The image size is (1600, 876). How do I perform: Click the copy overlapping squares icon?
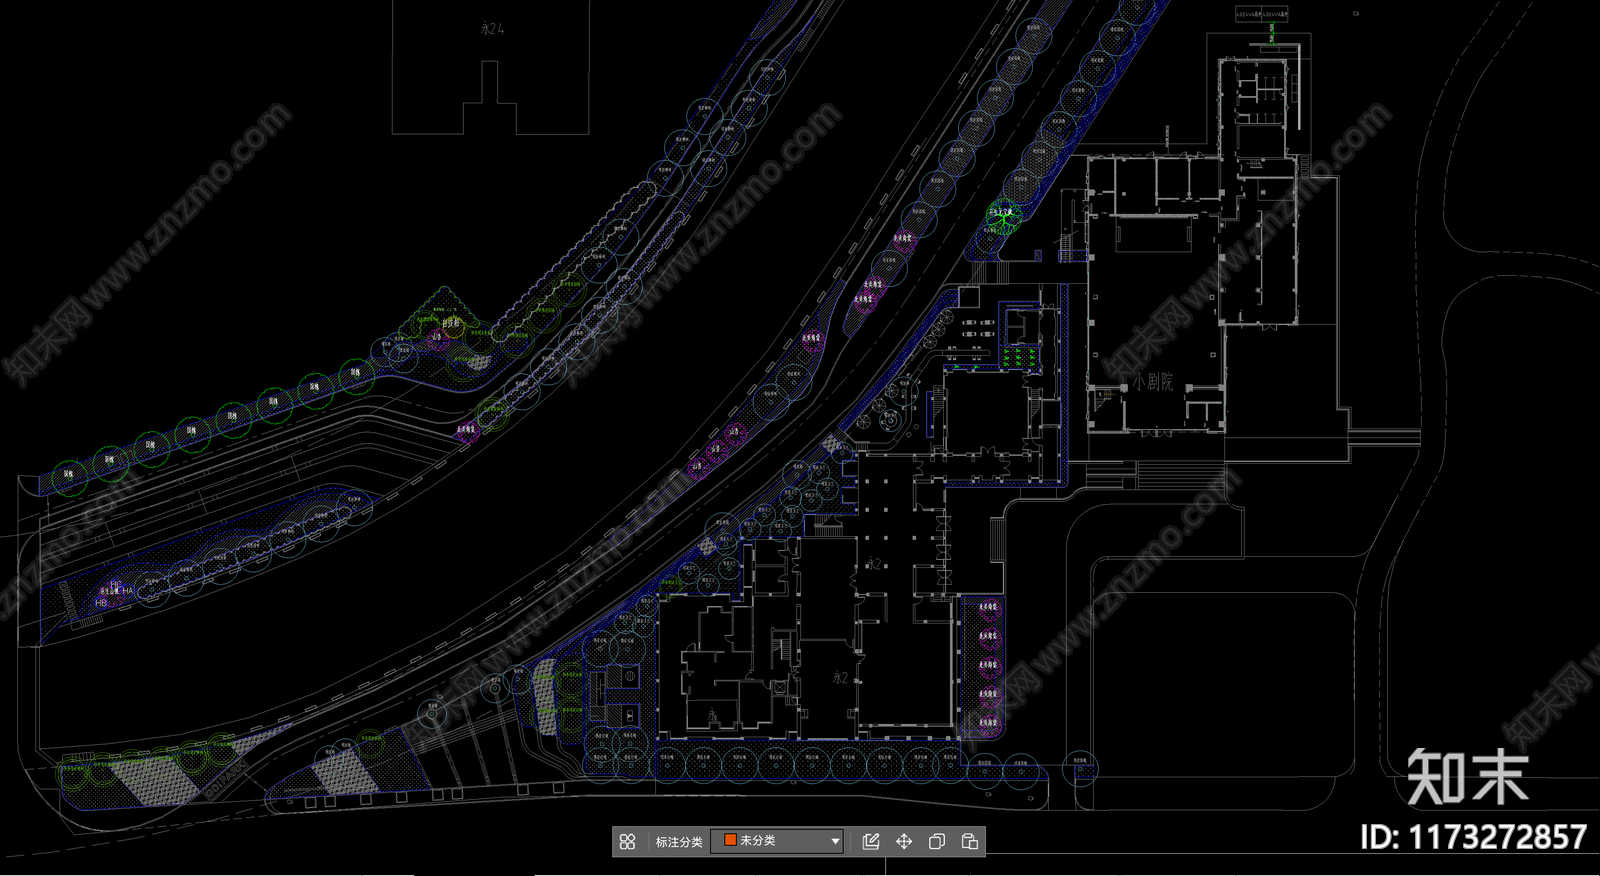[937, 842]
